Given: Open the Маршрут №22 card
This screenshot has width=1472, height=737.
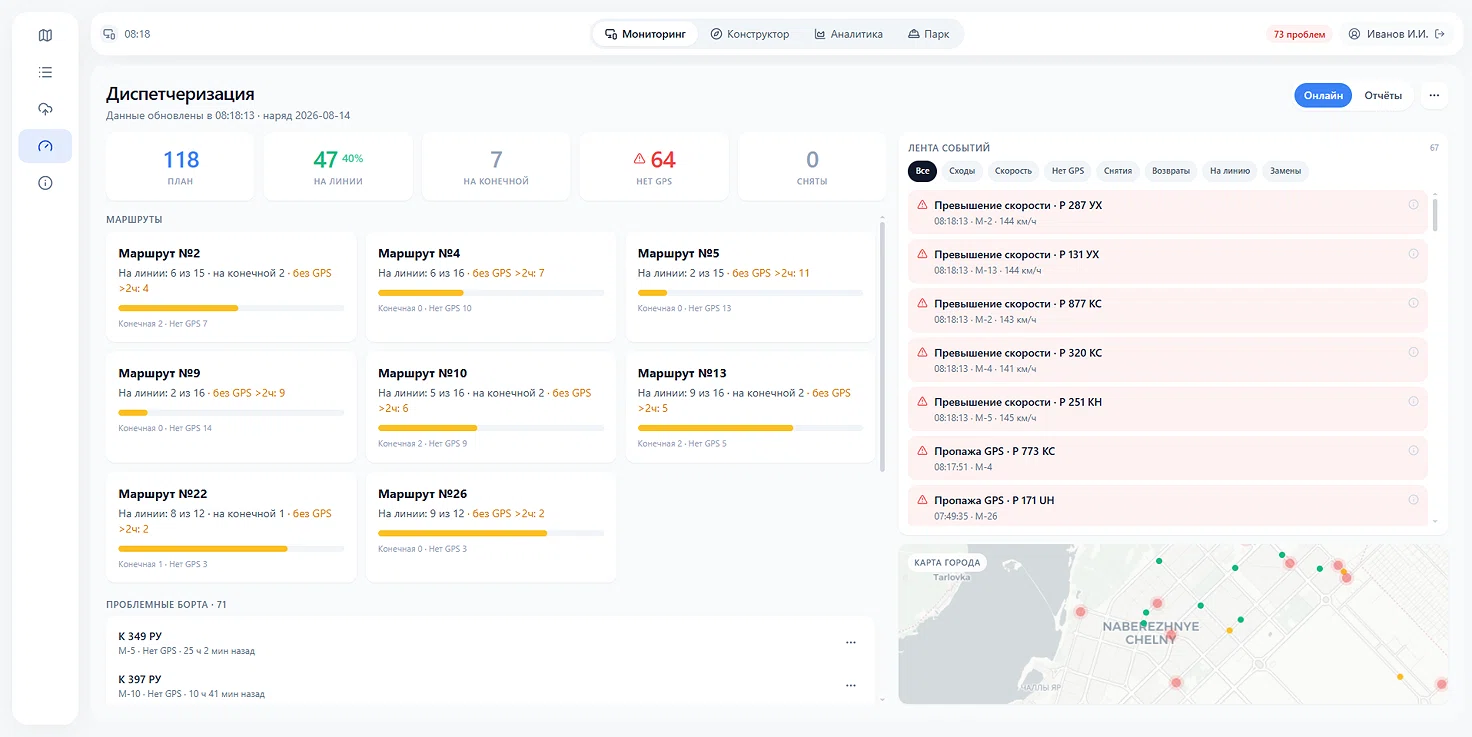Looking at the screenshot, I should point(231,527).
